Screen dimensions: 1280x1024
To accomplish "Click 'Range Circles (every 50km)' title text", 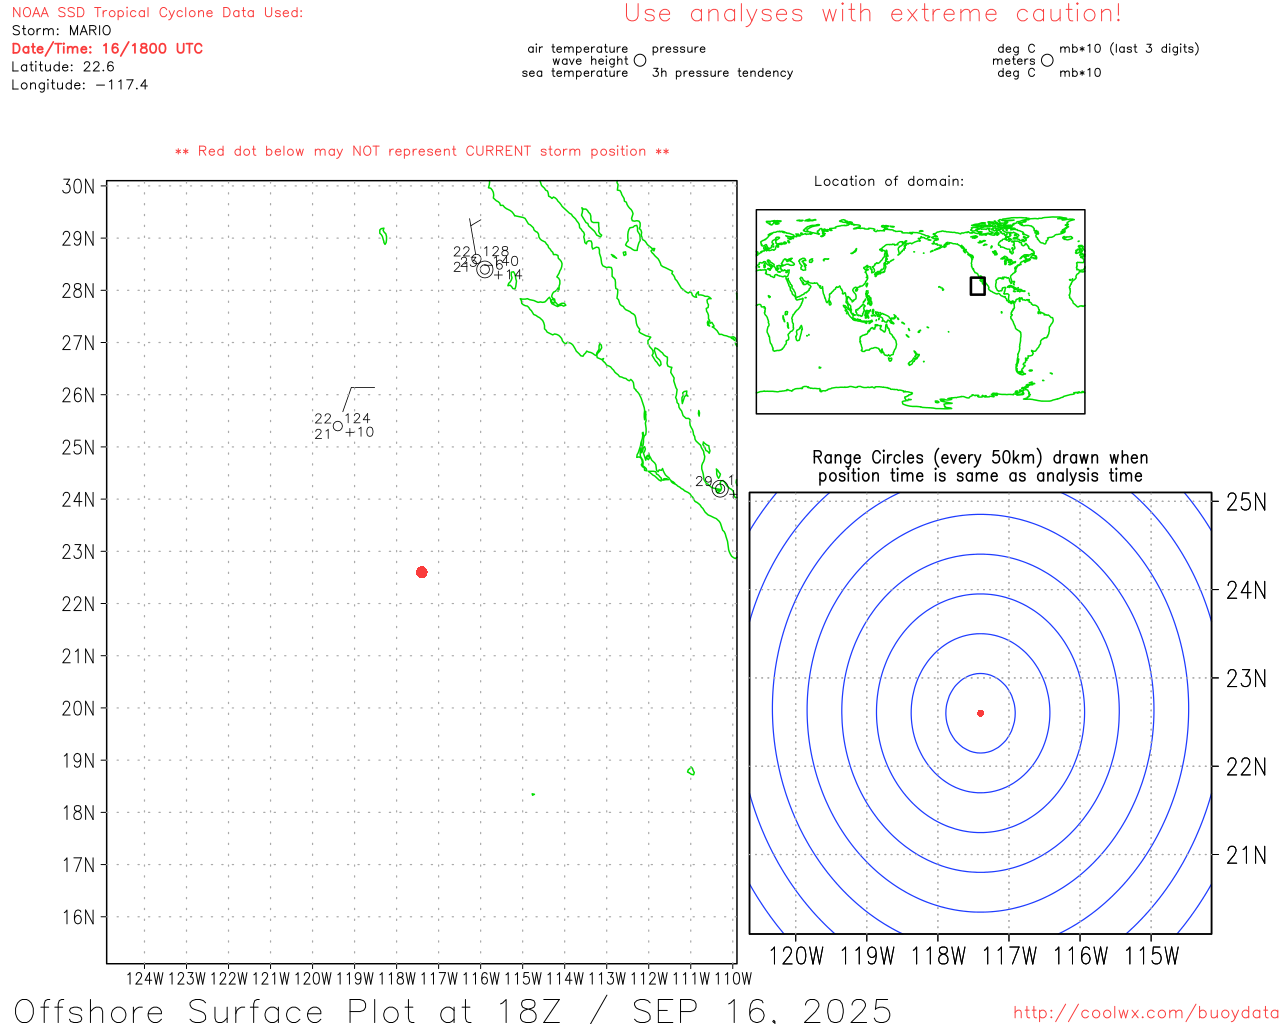I will (x=980, y=458).
